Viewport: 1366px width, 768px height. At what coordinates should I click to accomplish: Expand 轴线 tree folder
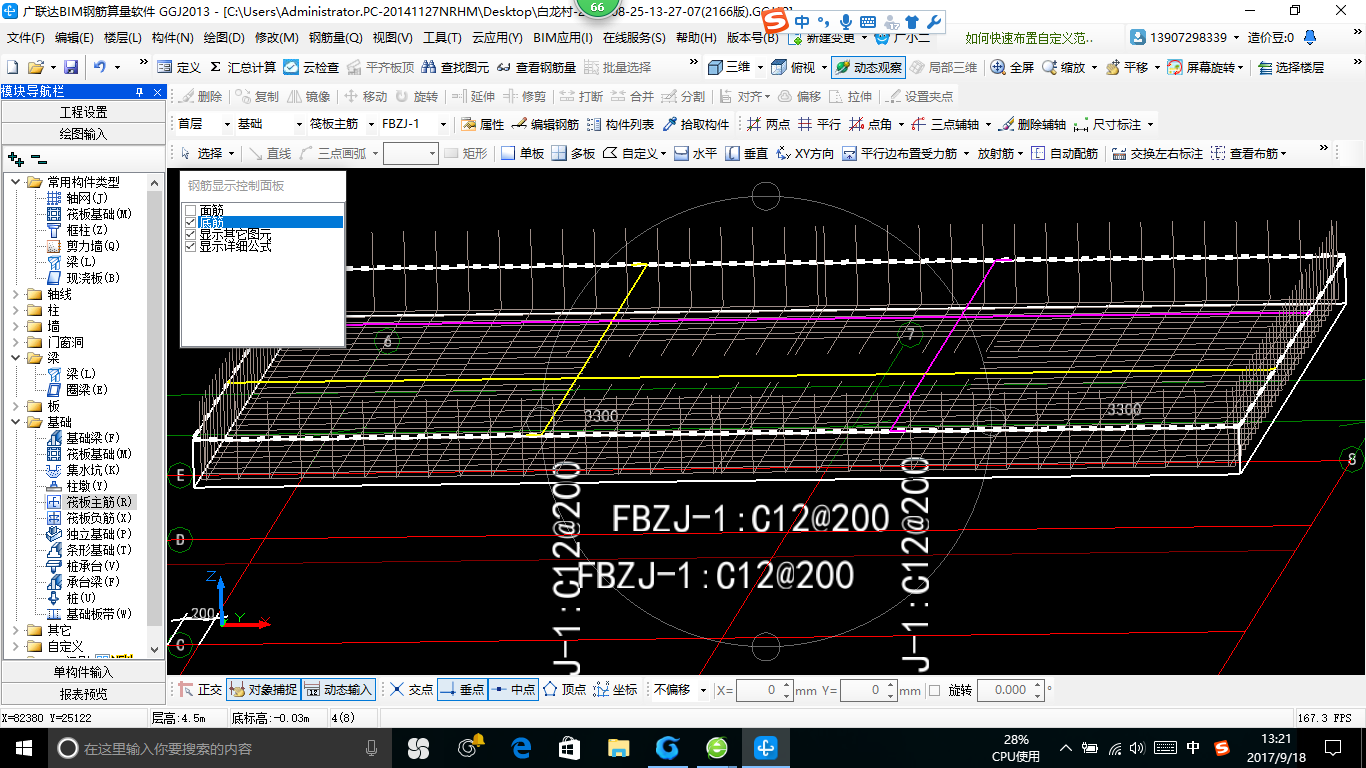click(x=16, y=294)
